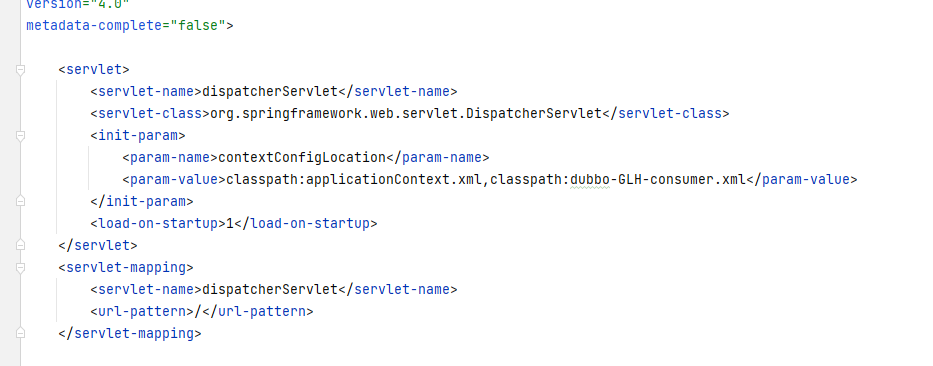This screenshot has width=933, height=366.
Task: Fold the <servlet-mapping> block in gutter
Action: click(20, 268)
